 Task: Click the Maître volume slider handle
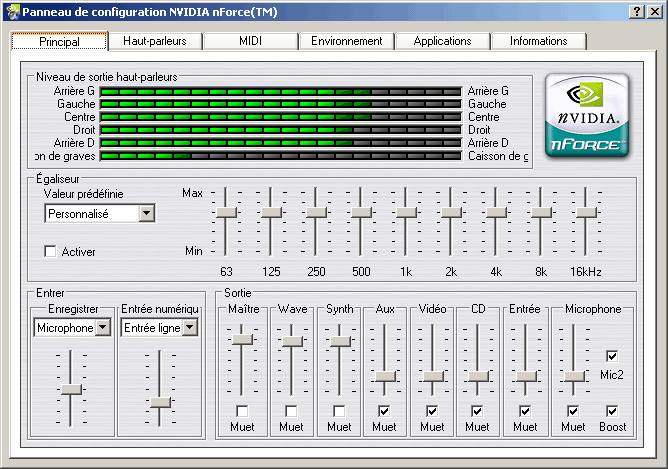(x=242, y=340)
